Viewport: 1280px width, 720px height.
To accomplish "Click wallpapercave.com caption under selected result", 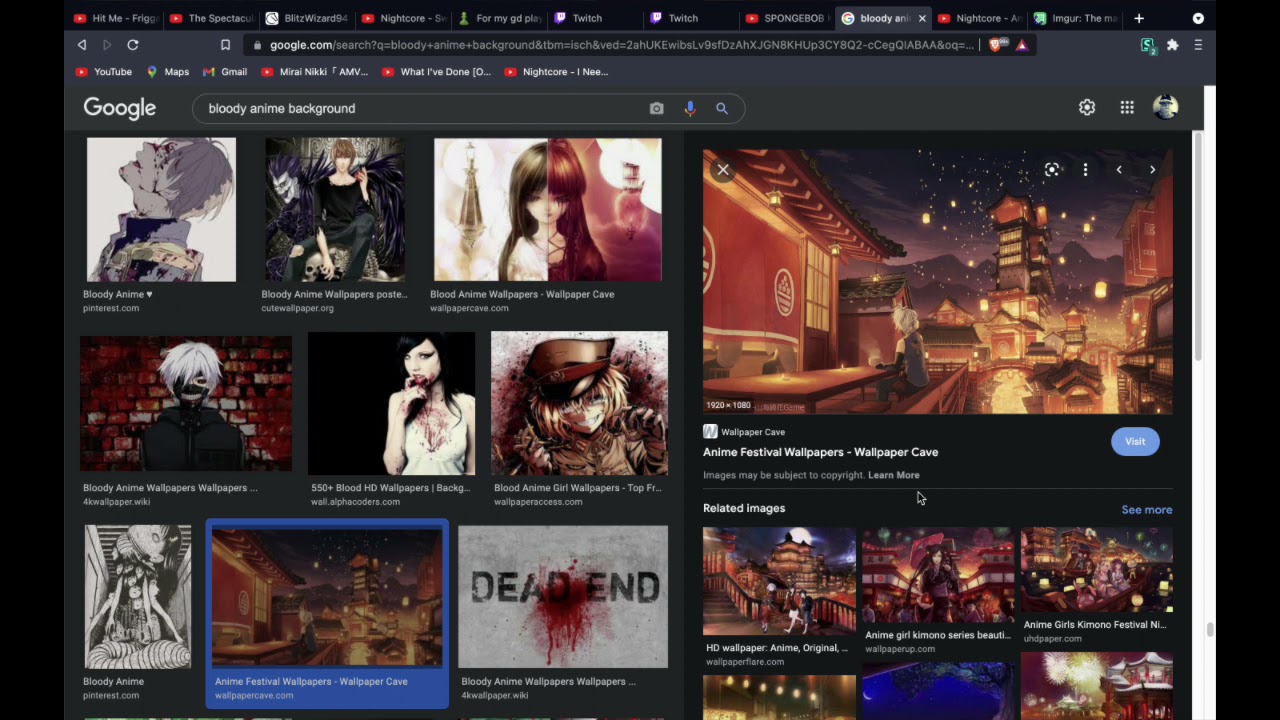I will click(254, 695).
